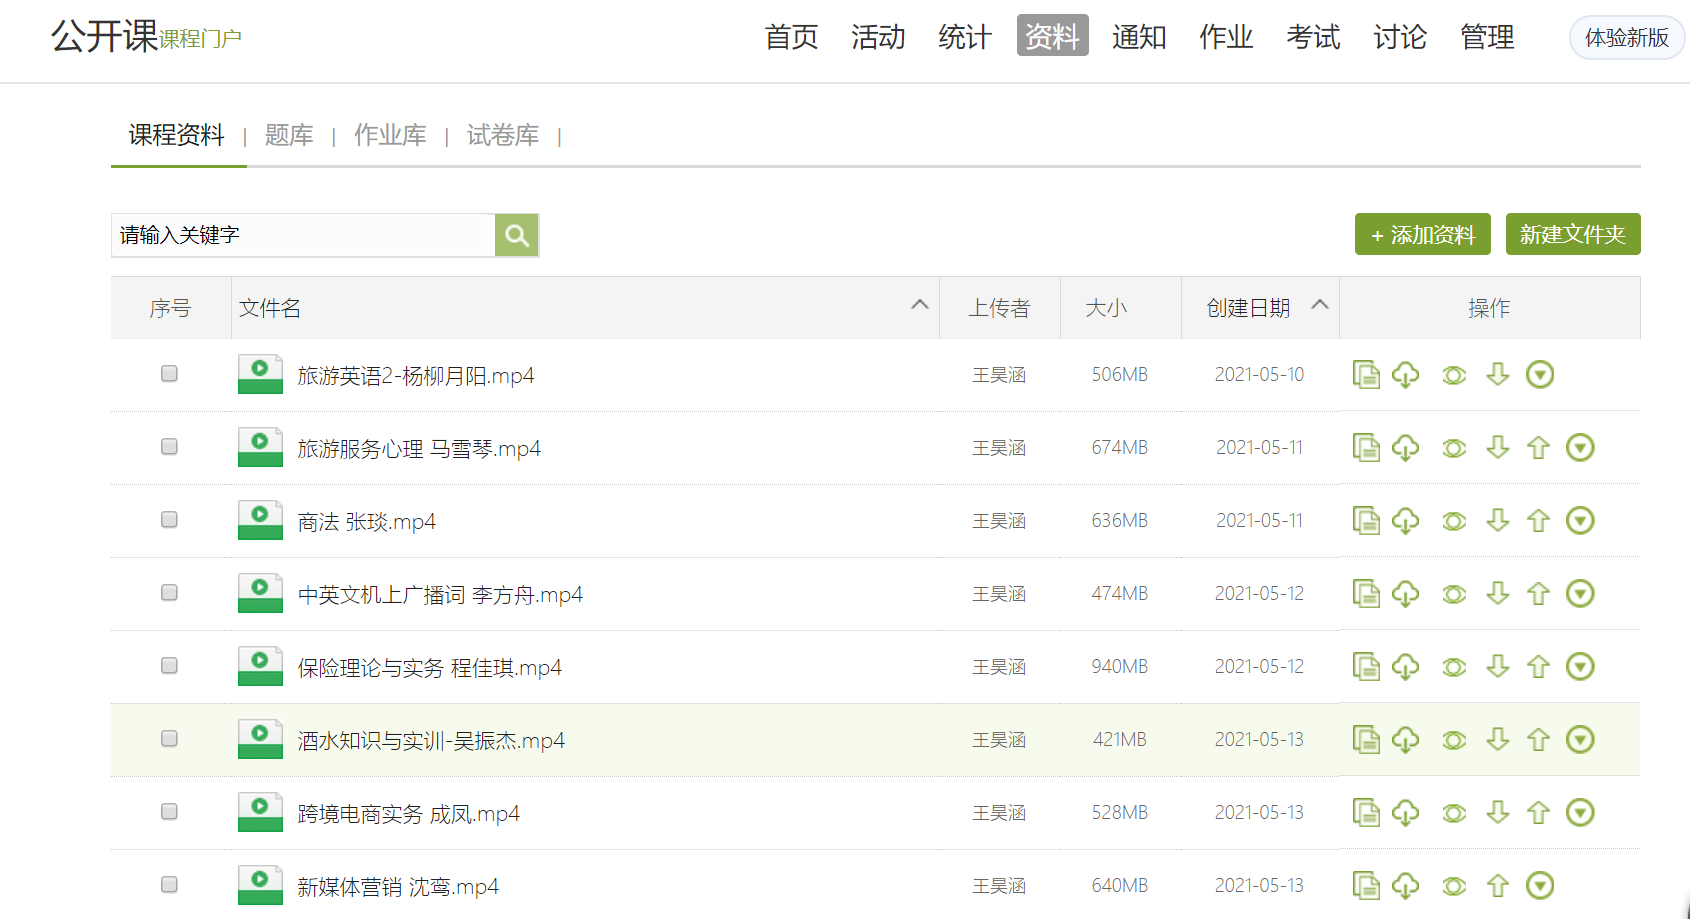Screen dimensions: 1690x919
Task: Select checkbox beside 保险理论与实务 程佳琪.mp4
Action: pos(169,666)
